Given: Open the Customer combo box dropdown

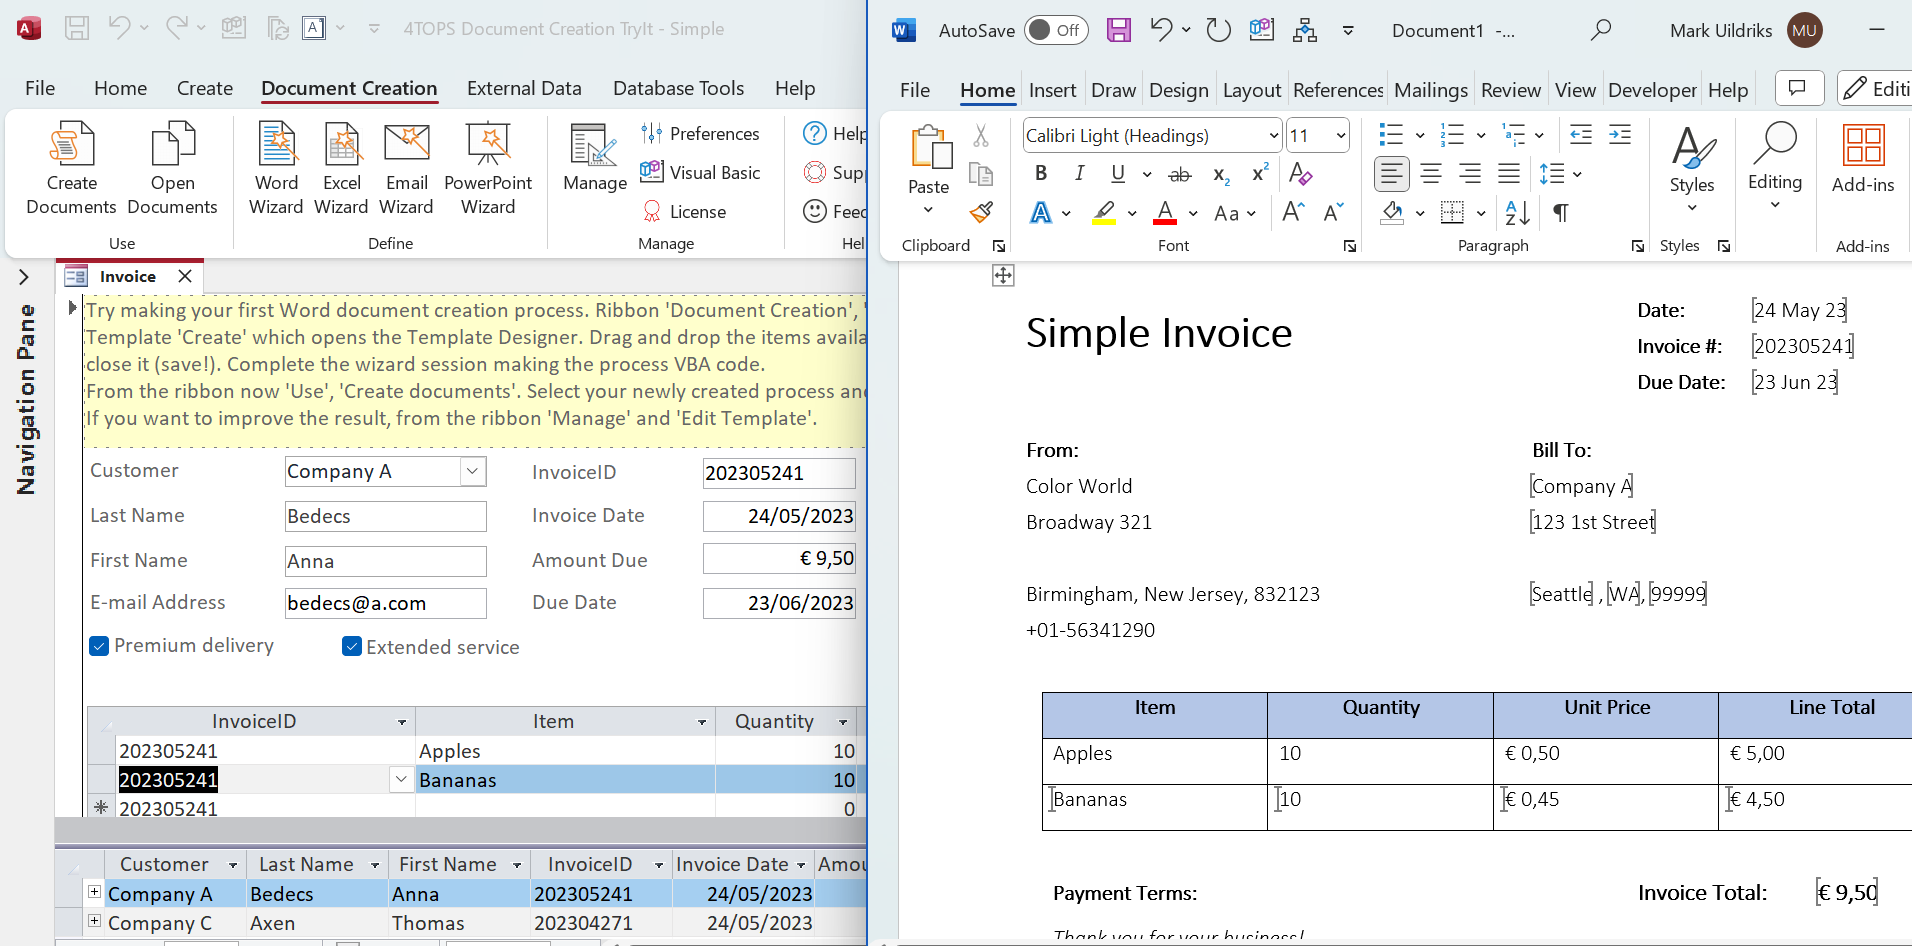Looking at the screenshot, I should (473, 471).
